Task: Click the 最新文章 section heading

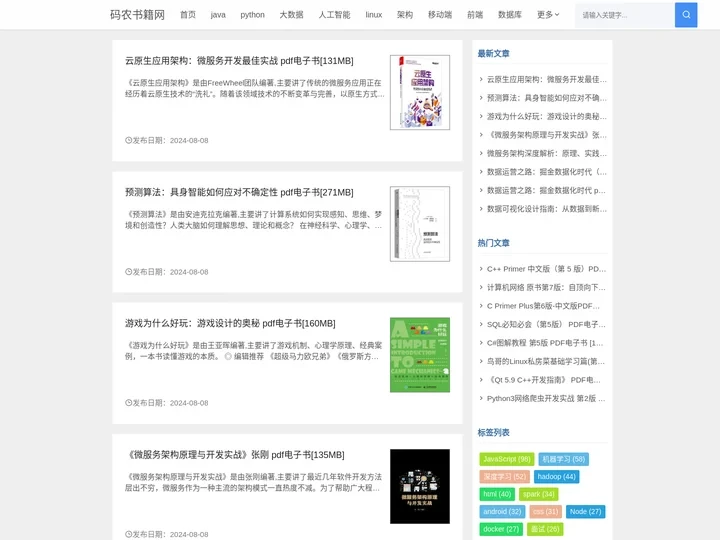Action: pos(494,53)
